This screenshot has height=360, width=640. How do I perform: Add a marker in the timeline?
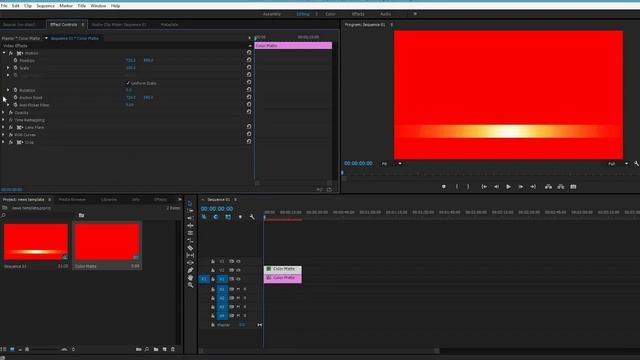240,217
